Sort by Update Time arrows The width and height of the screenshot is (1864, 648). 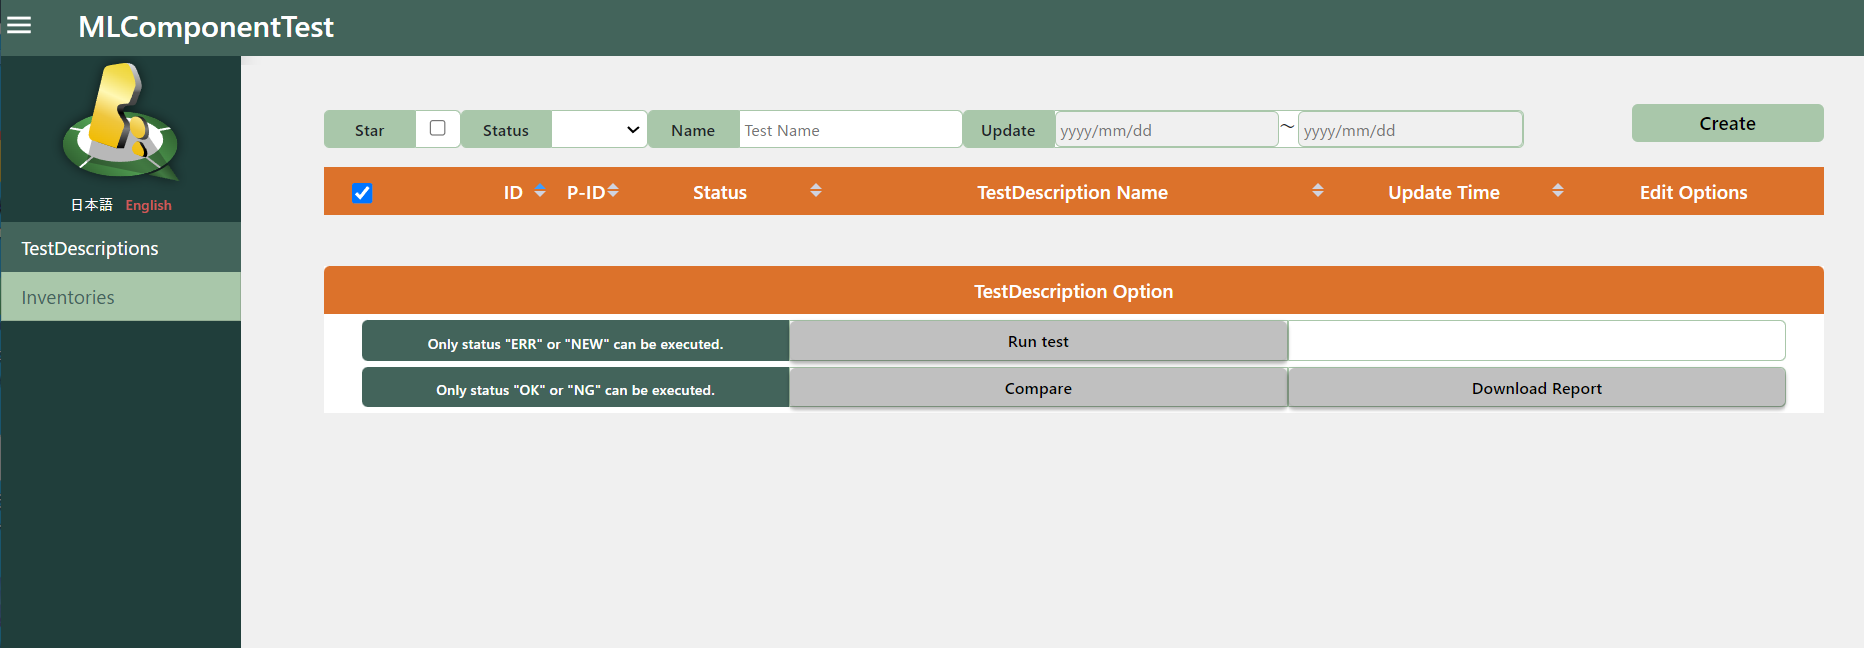(x=1558, y=191)
